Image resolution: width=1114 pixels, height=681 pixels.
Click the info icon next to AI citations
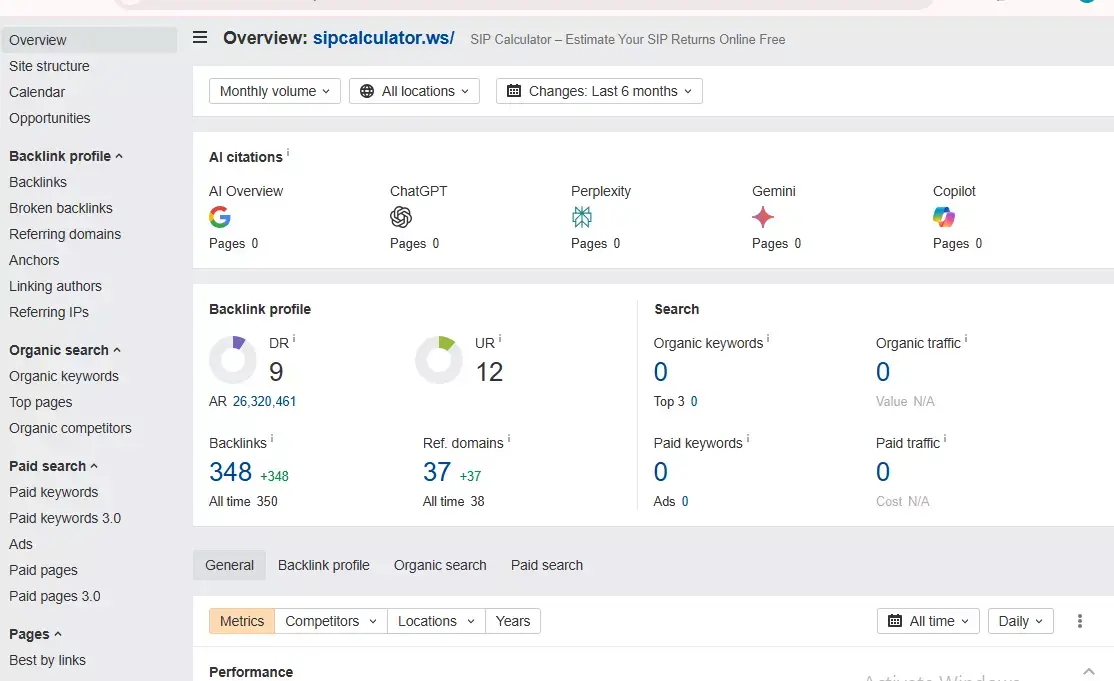[x=288, y=154]
